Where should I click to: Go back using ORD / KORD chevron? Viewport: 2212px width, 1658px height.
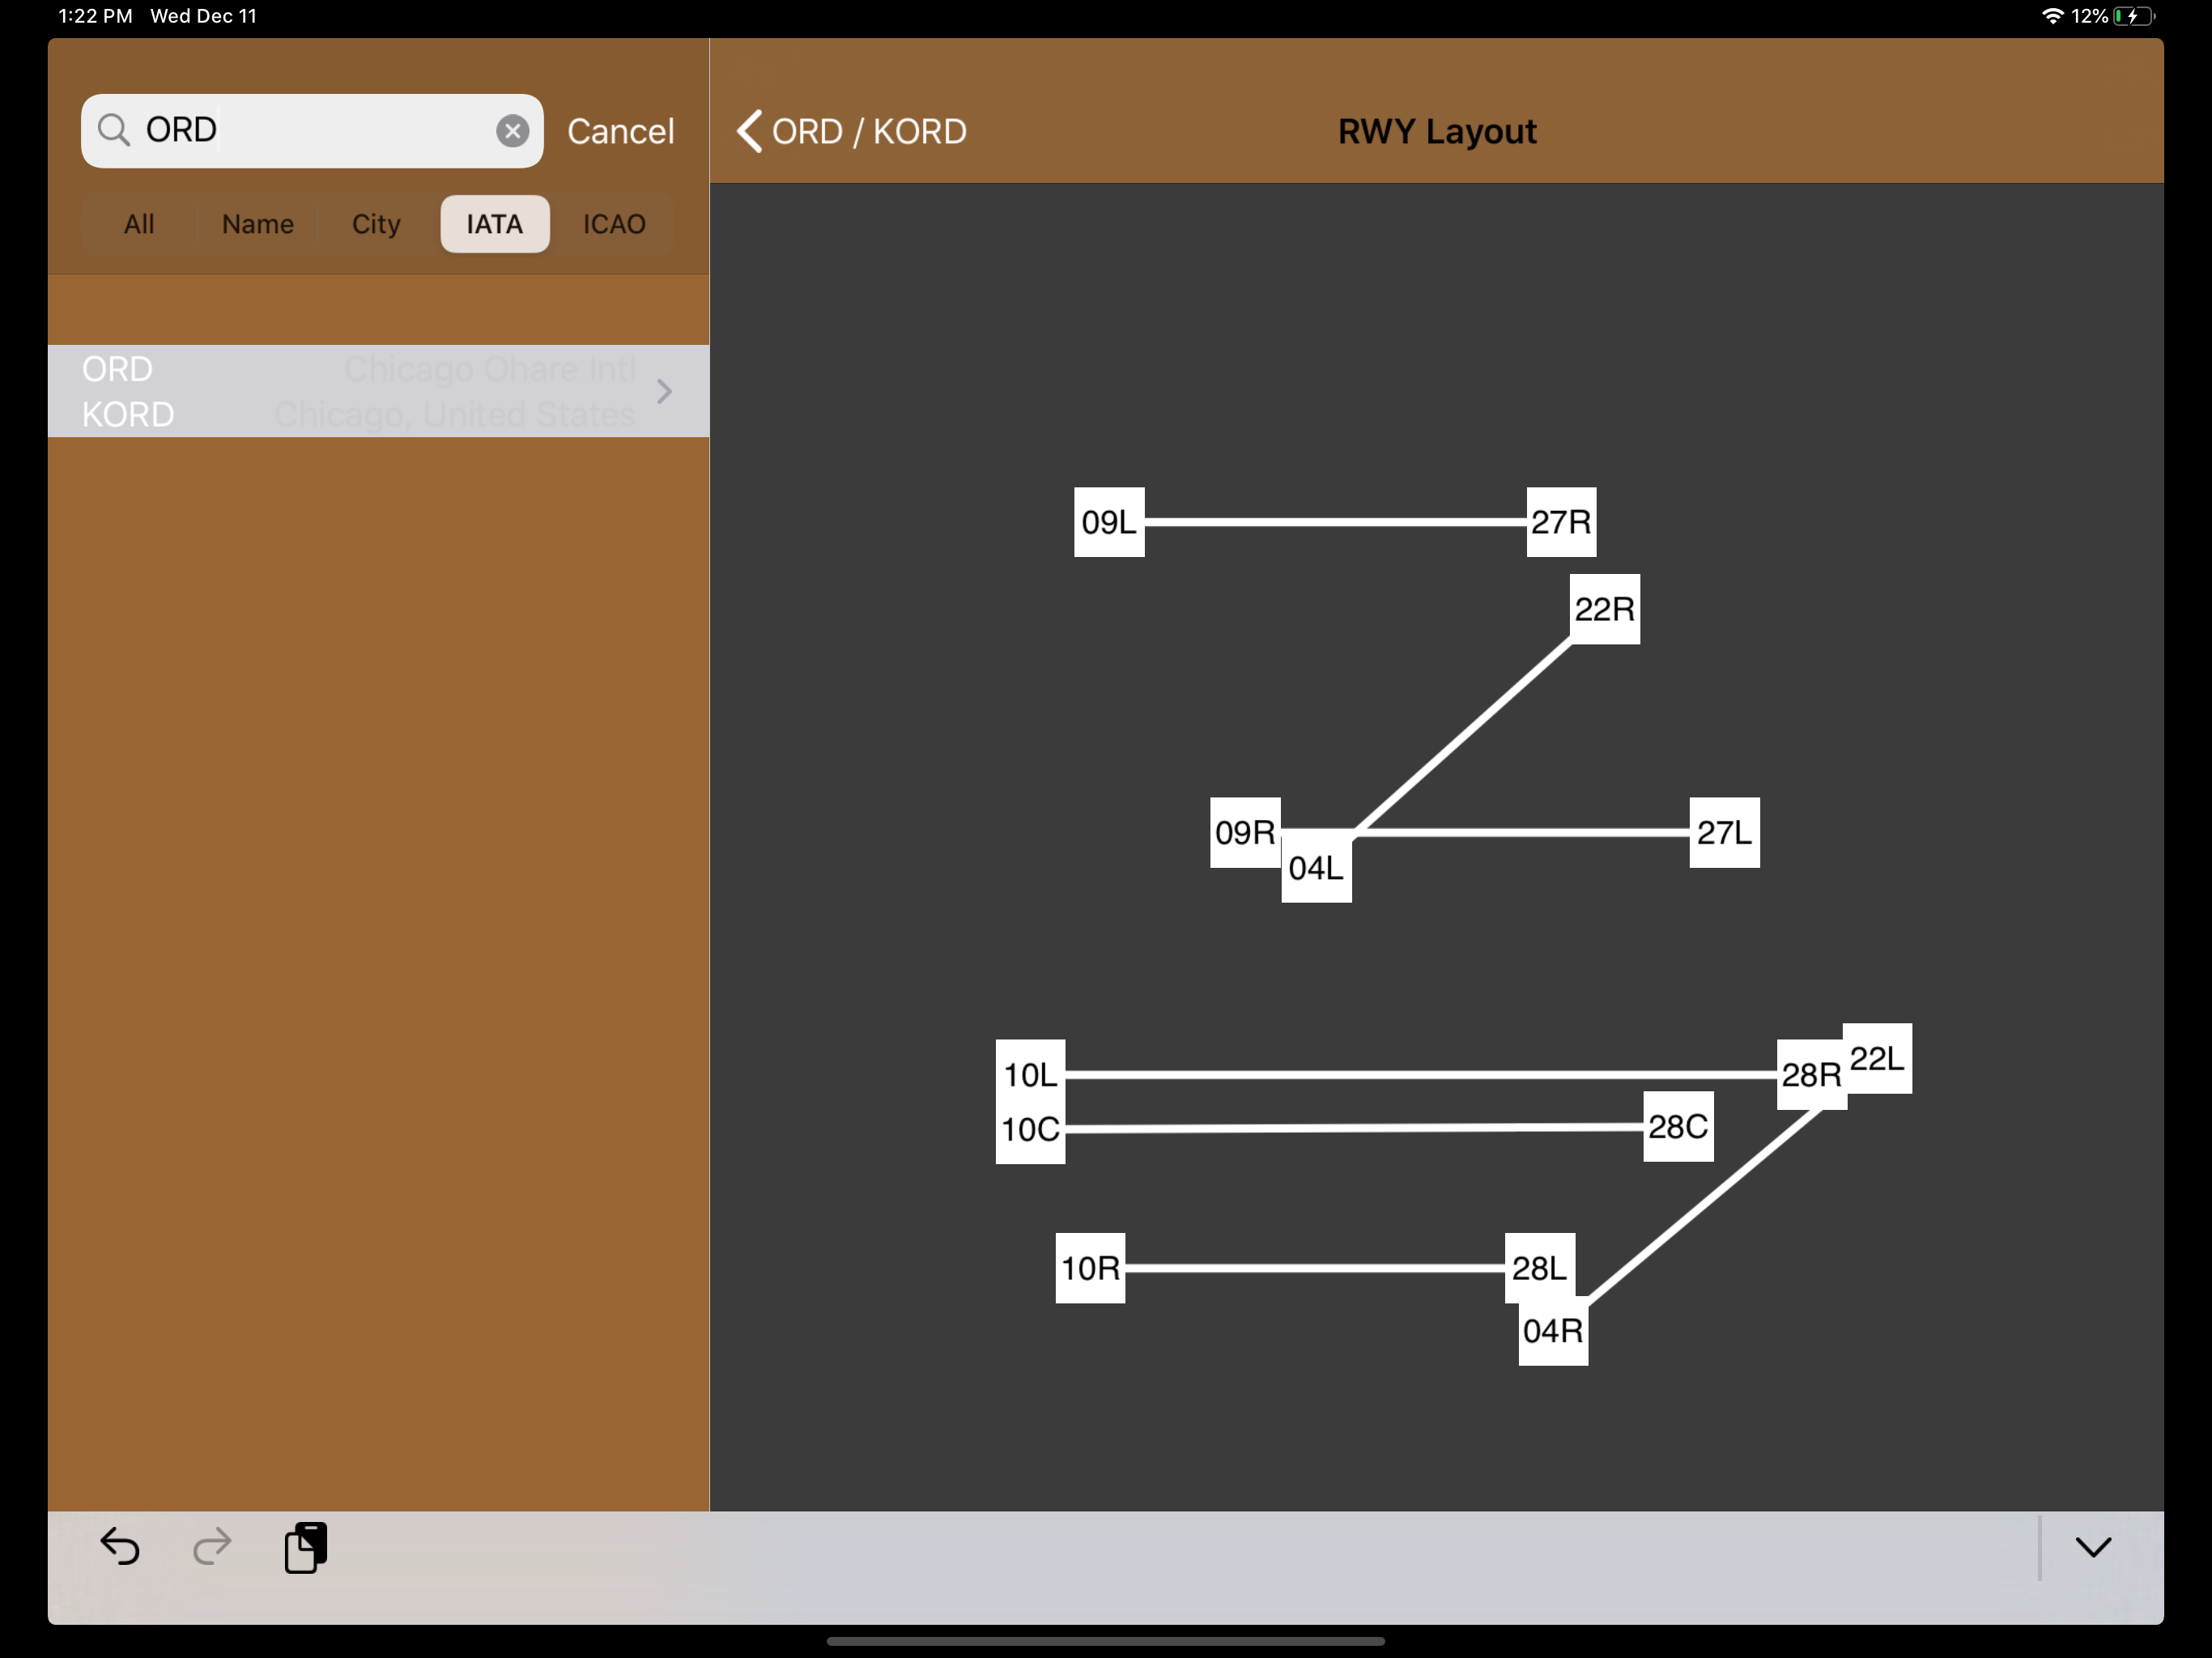click(x=750, y=131)
